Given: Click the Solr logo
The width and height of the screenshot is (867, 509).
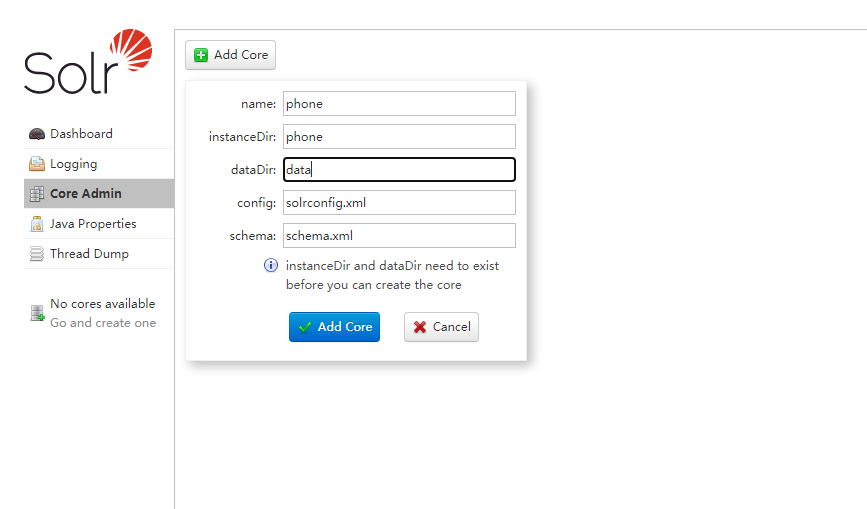Looking at the screenshot, I should click(x=88, y=63).
